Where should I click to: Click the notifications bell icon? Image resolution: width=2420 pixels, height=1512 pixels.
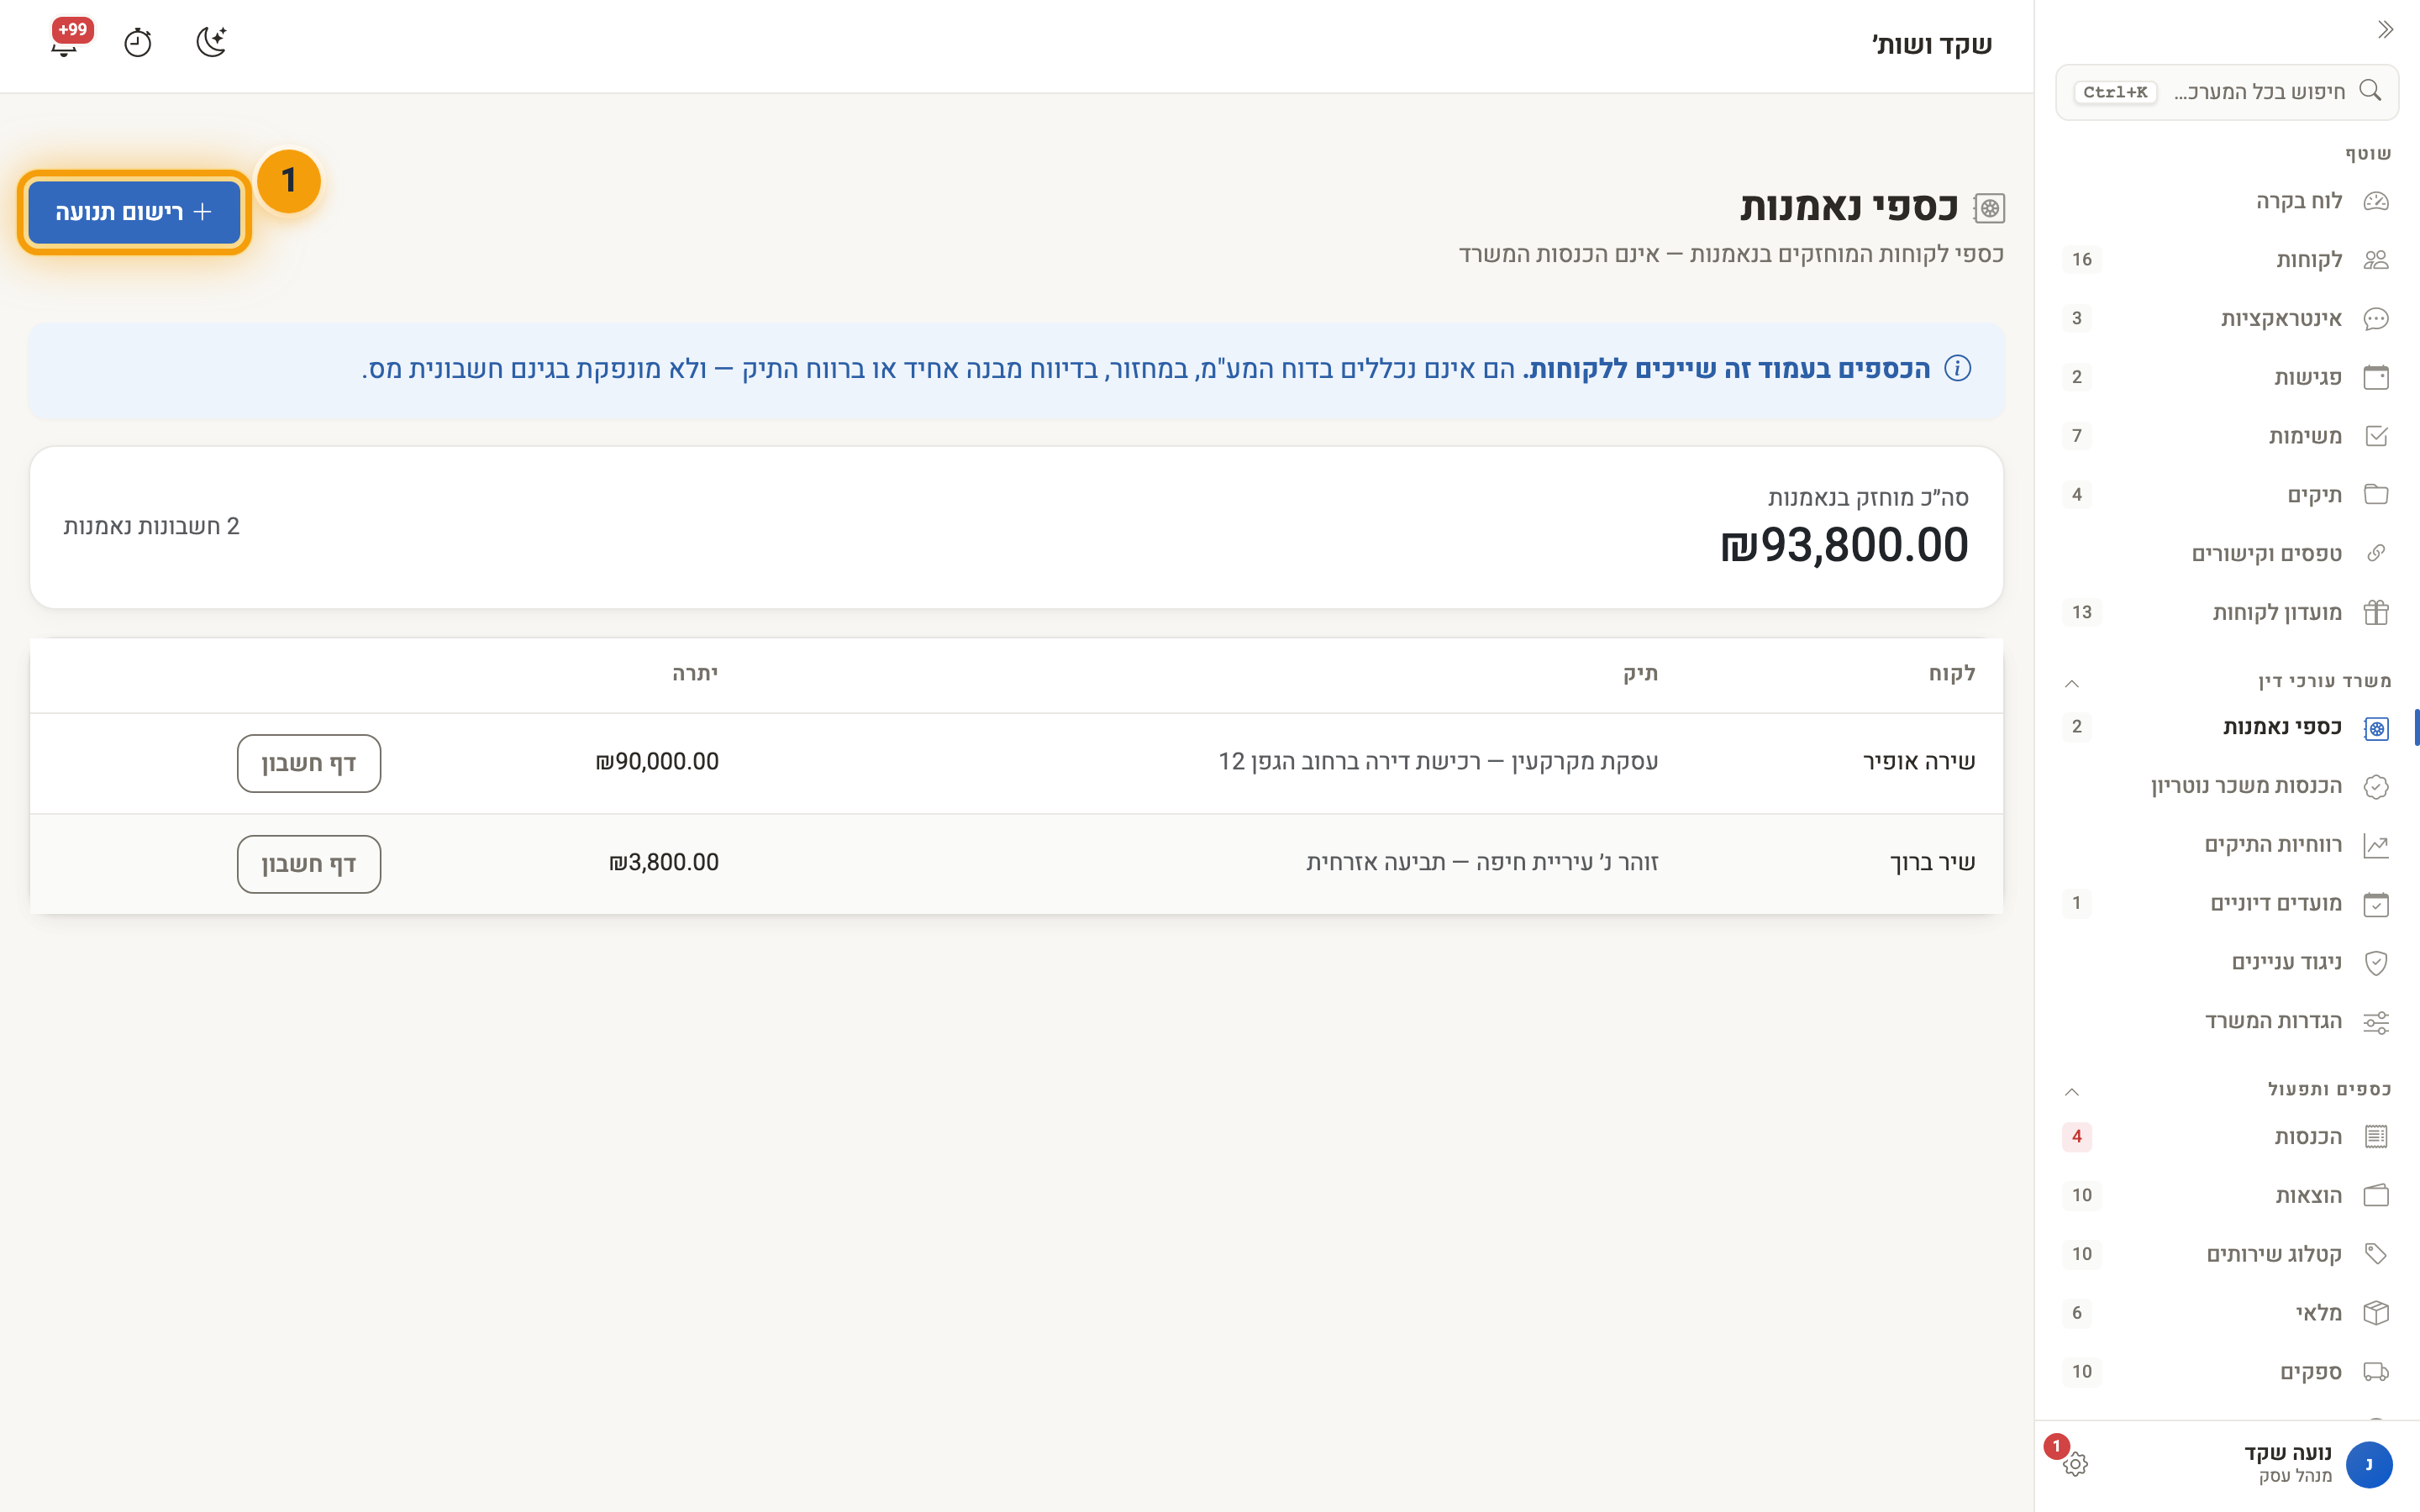coord(65,45)
